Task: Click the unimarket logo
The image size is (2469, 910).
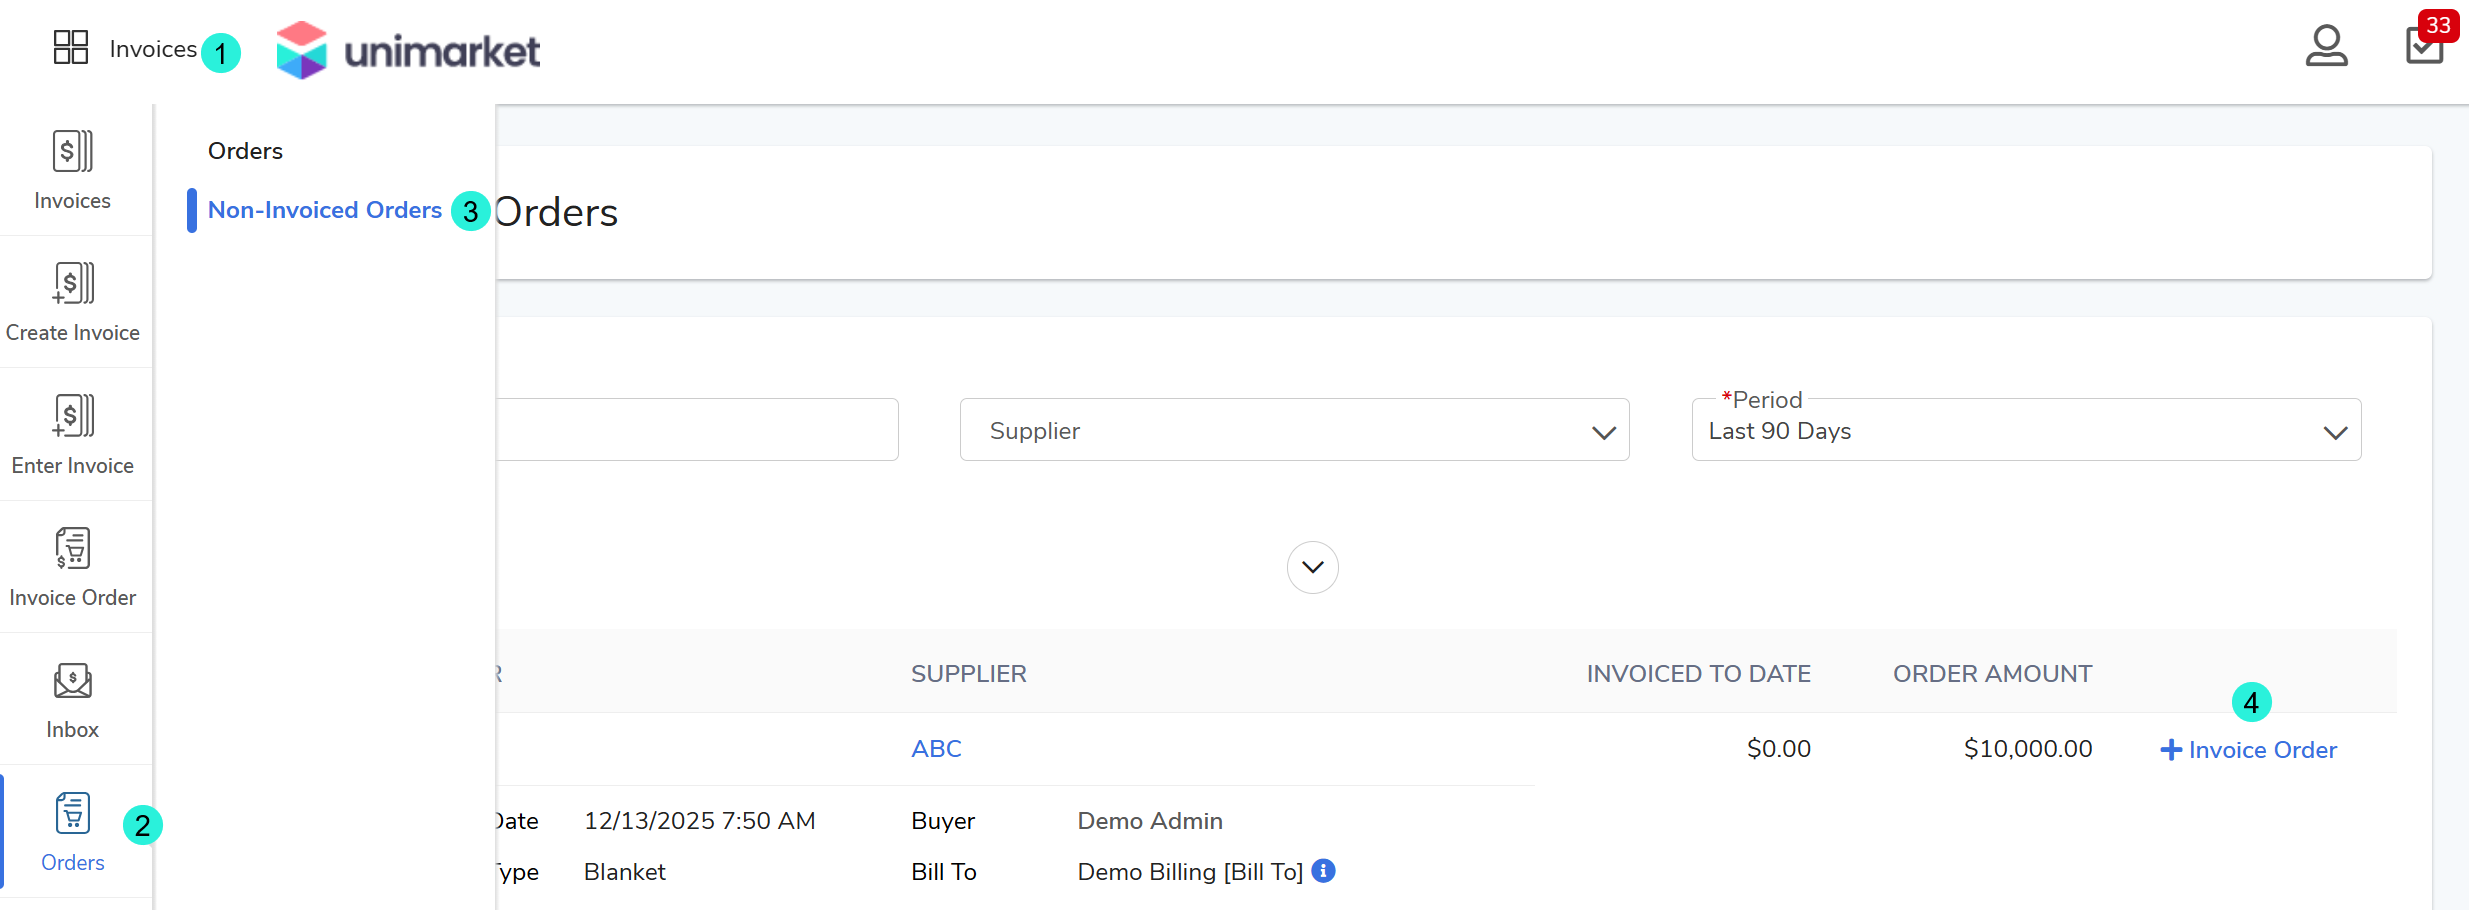Action: (408, 50)
